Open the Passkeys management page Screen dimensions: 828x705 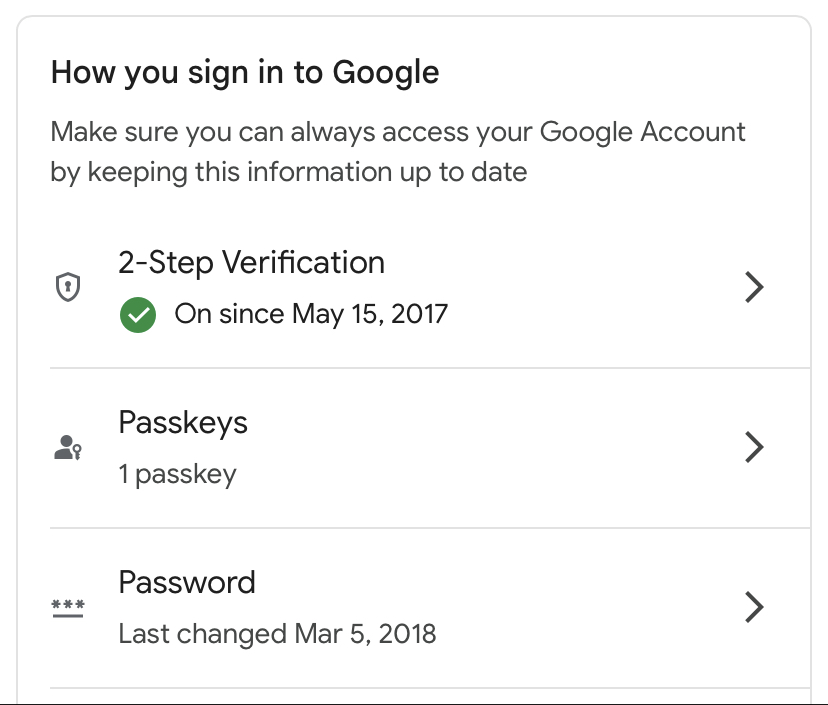183,422
